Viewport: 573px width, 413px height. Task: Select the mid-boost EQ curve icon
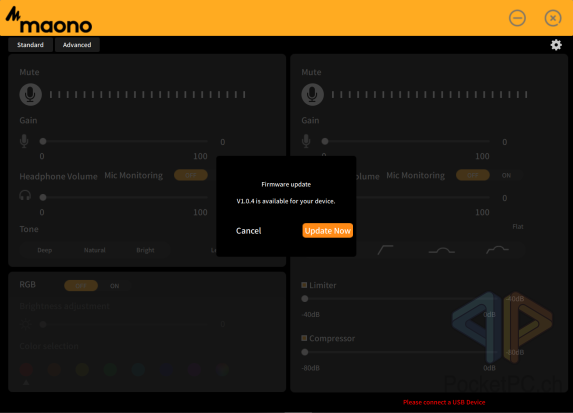click(x=441, y=250)
